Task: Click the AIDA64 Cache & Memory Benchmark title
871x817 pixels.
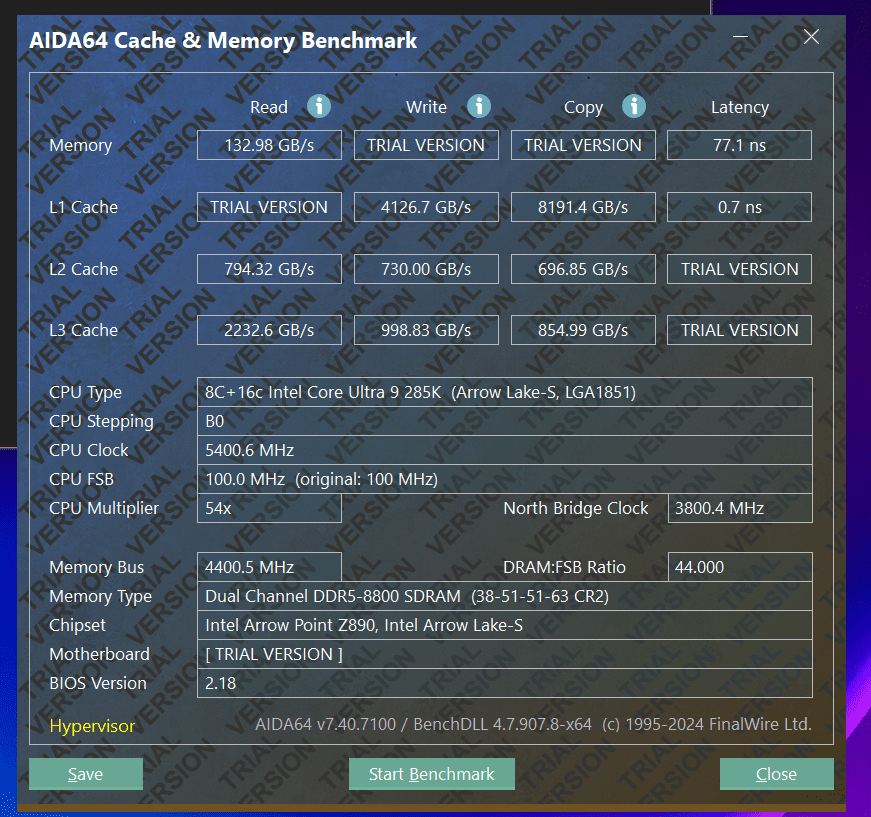Action: coord(223,41)
